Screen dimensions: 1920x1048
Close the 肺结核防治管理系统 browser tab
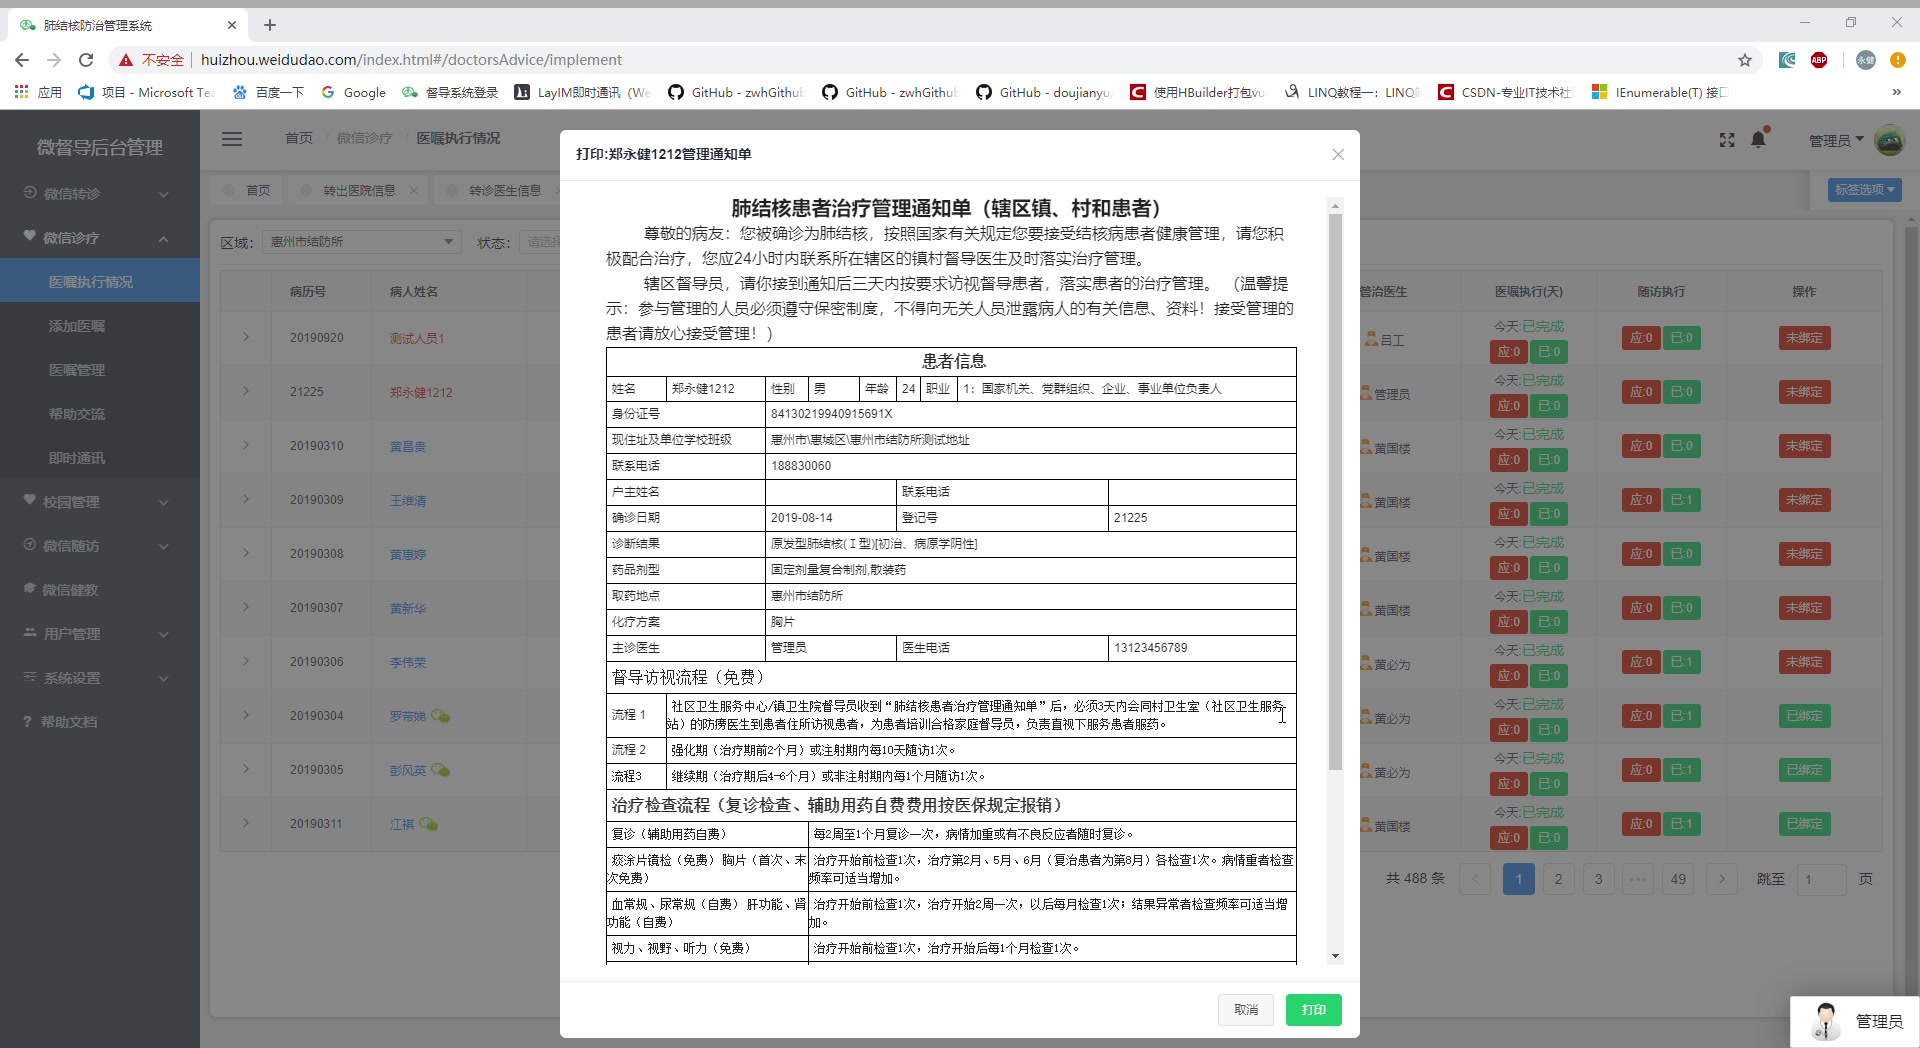click(232, 25)
